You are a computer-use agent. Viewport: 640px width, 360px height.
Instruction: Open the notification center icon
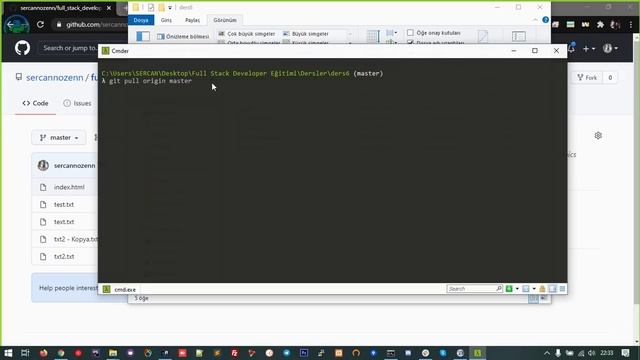coord(626,353)
